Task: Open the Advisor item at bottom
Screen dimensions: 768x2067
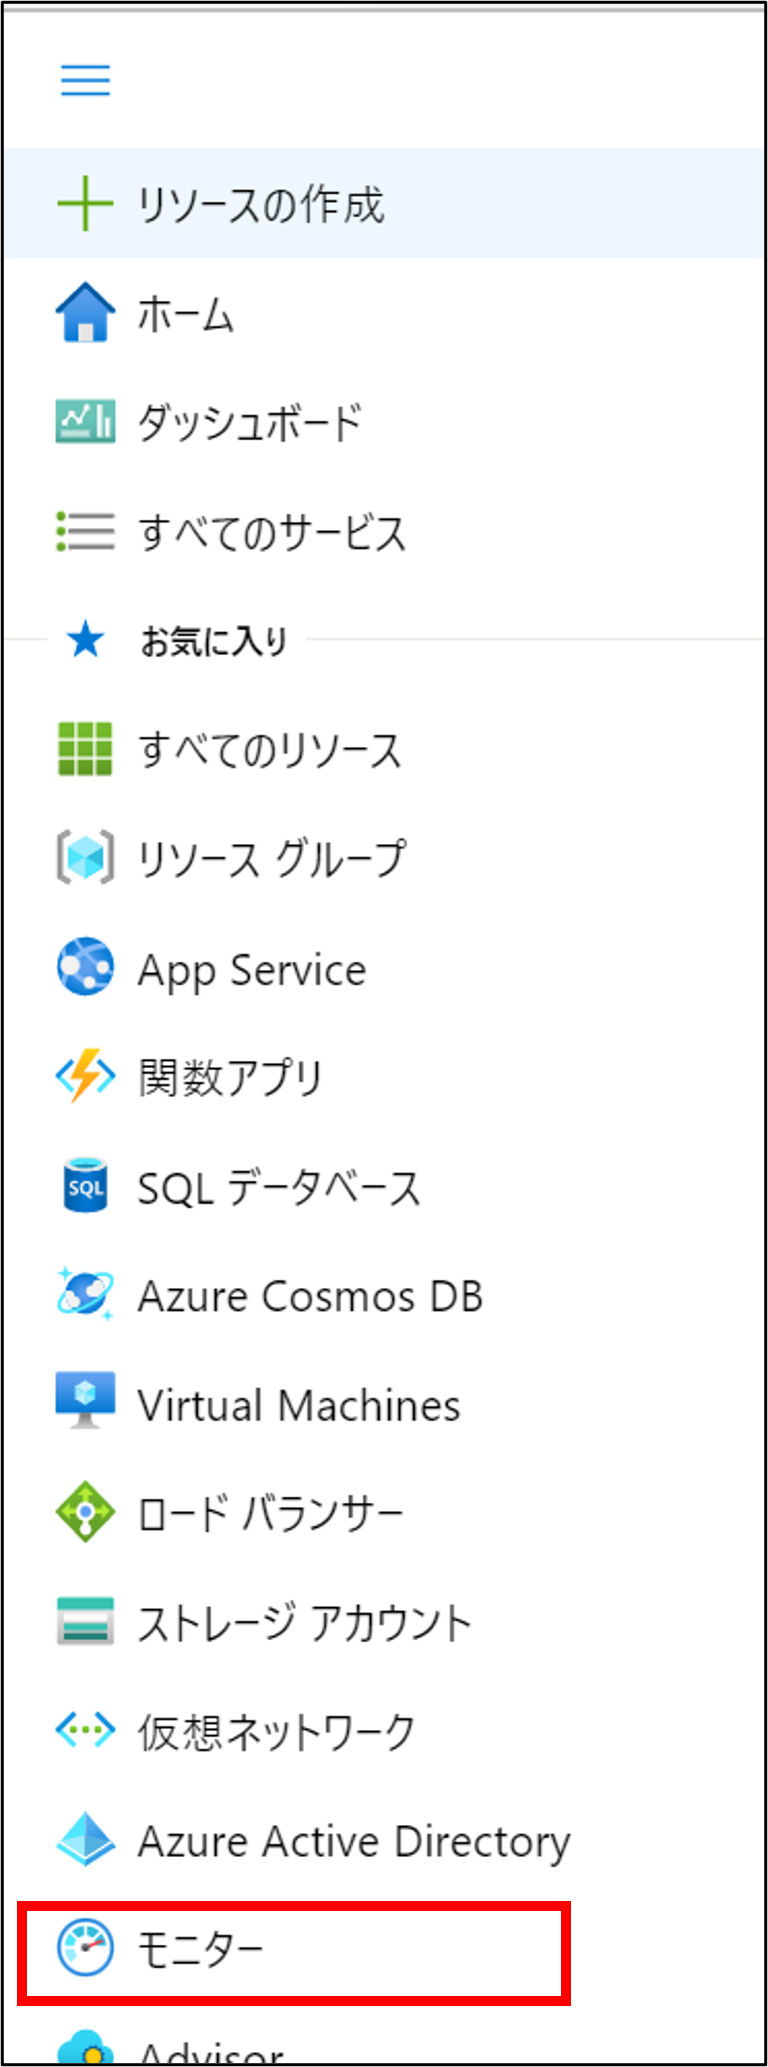Action: 212,2048
